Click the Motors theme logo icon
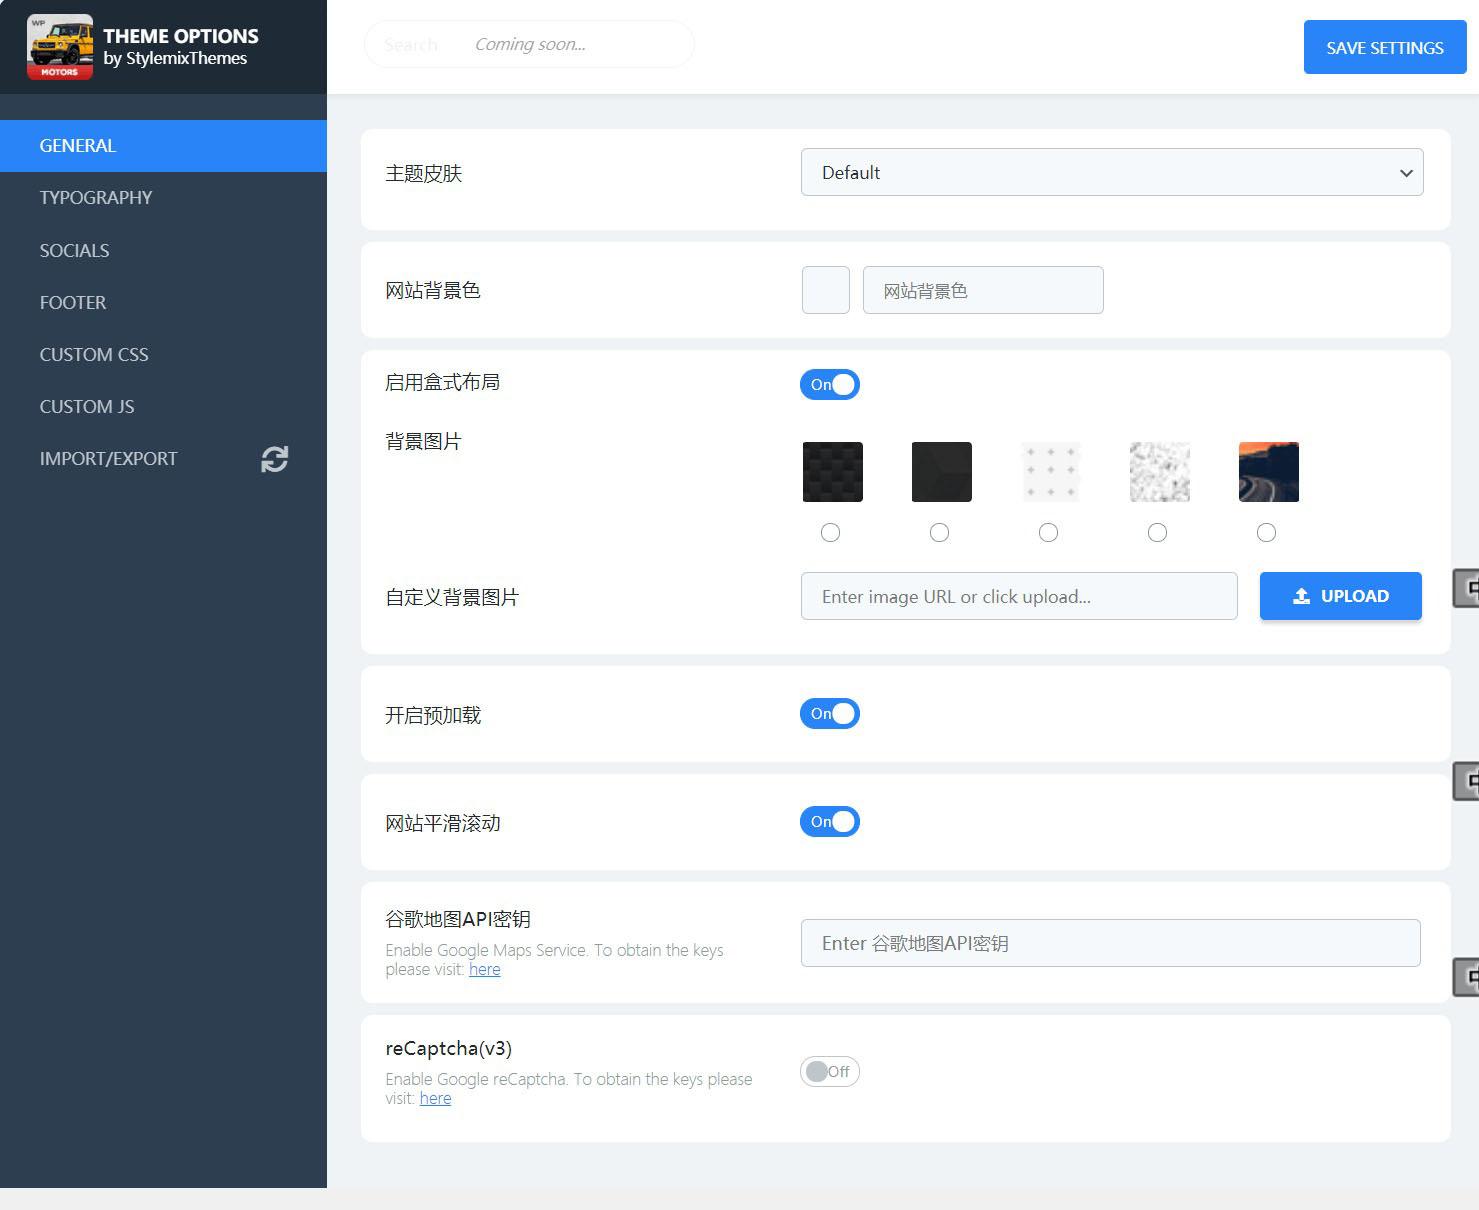This screenshot has width=1479, height=1210. [x=60, y=47]
